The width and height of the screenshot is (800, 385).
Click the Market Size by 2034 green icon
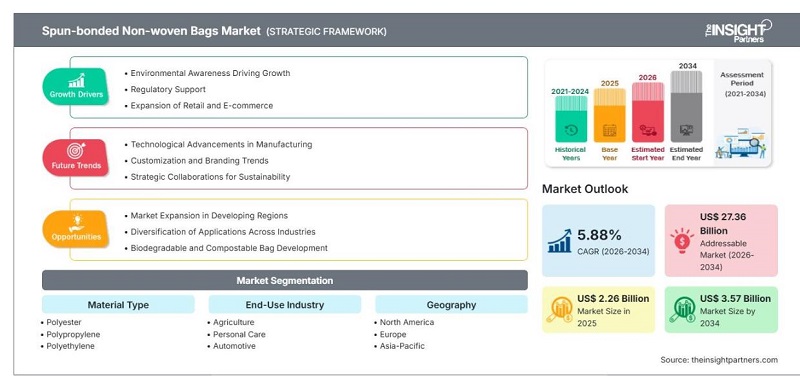(682, 309)
